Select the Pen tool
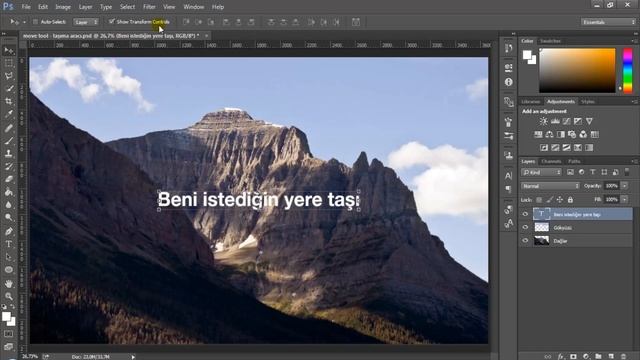The height and width of the screenshot is (360, 640). click(x=9, y=231)
